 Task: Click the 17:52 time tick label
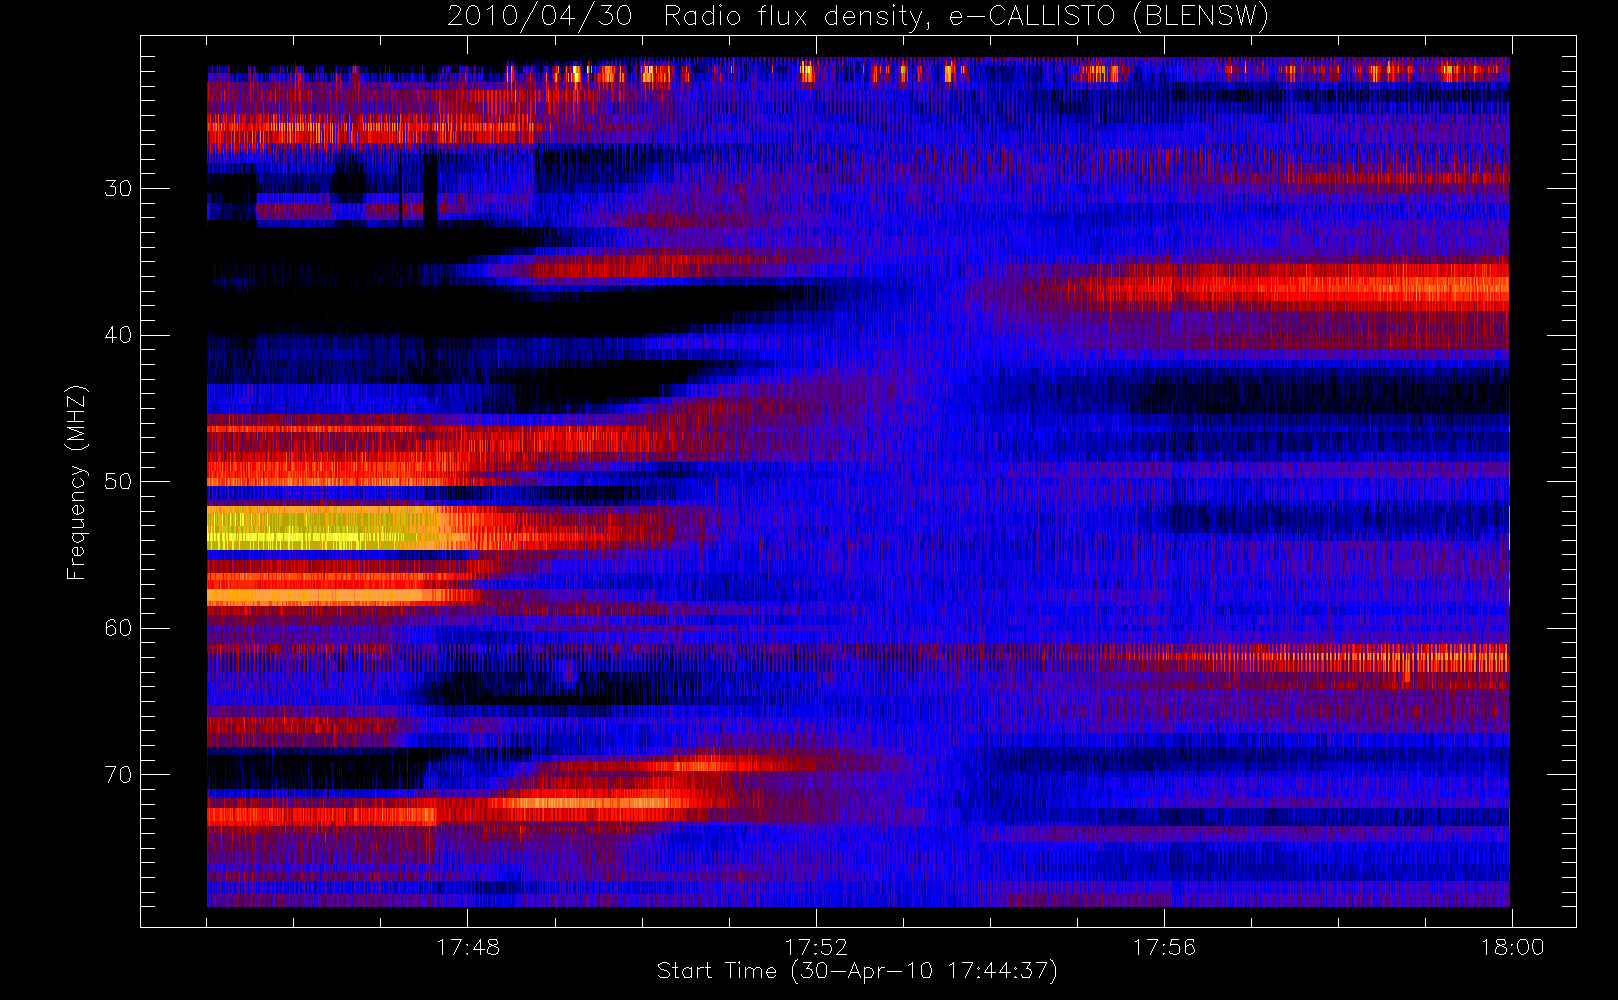[x=816, y=947]
